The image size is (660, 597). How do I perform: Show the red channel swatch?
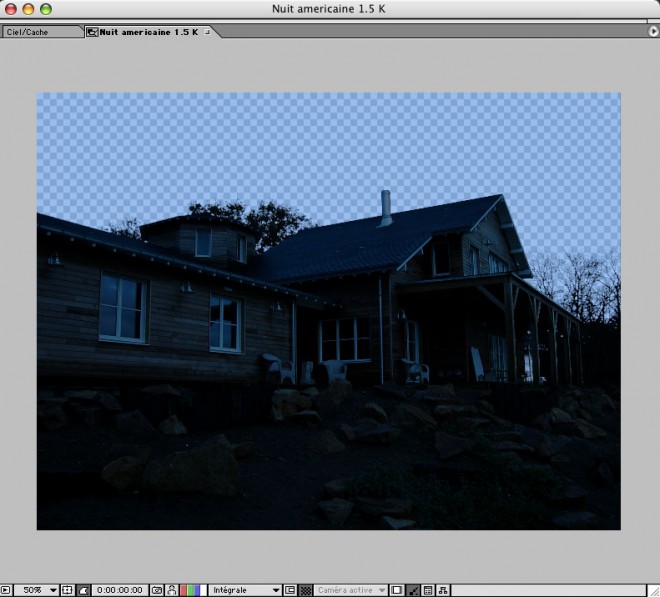(182, 590)
